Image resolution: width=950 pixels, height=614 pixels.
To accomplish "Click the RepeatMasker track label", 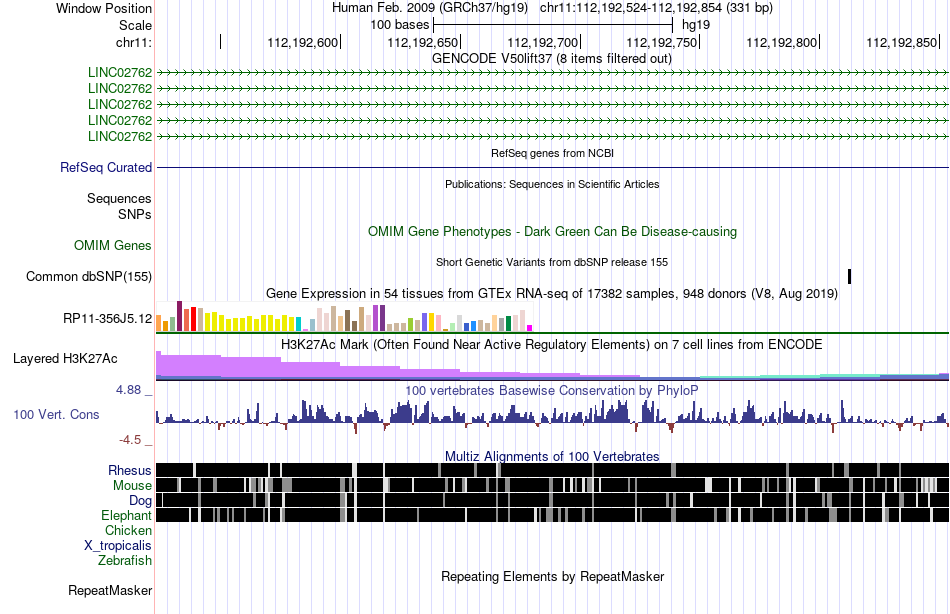I will pyautogui.click(x=110, y=590).
